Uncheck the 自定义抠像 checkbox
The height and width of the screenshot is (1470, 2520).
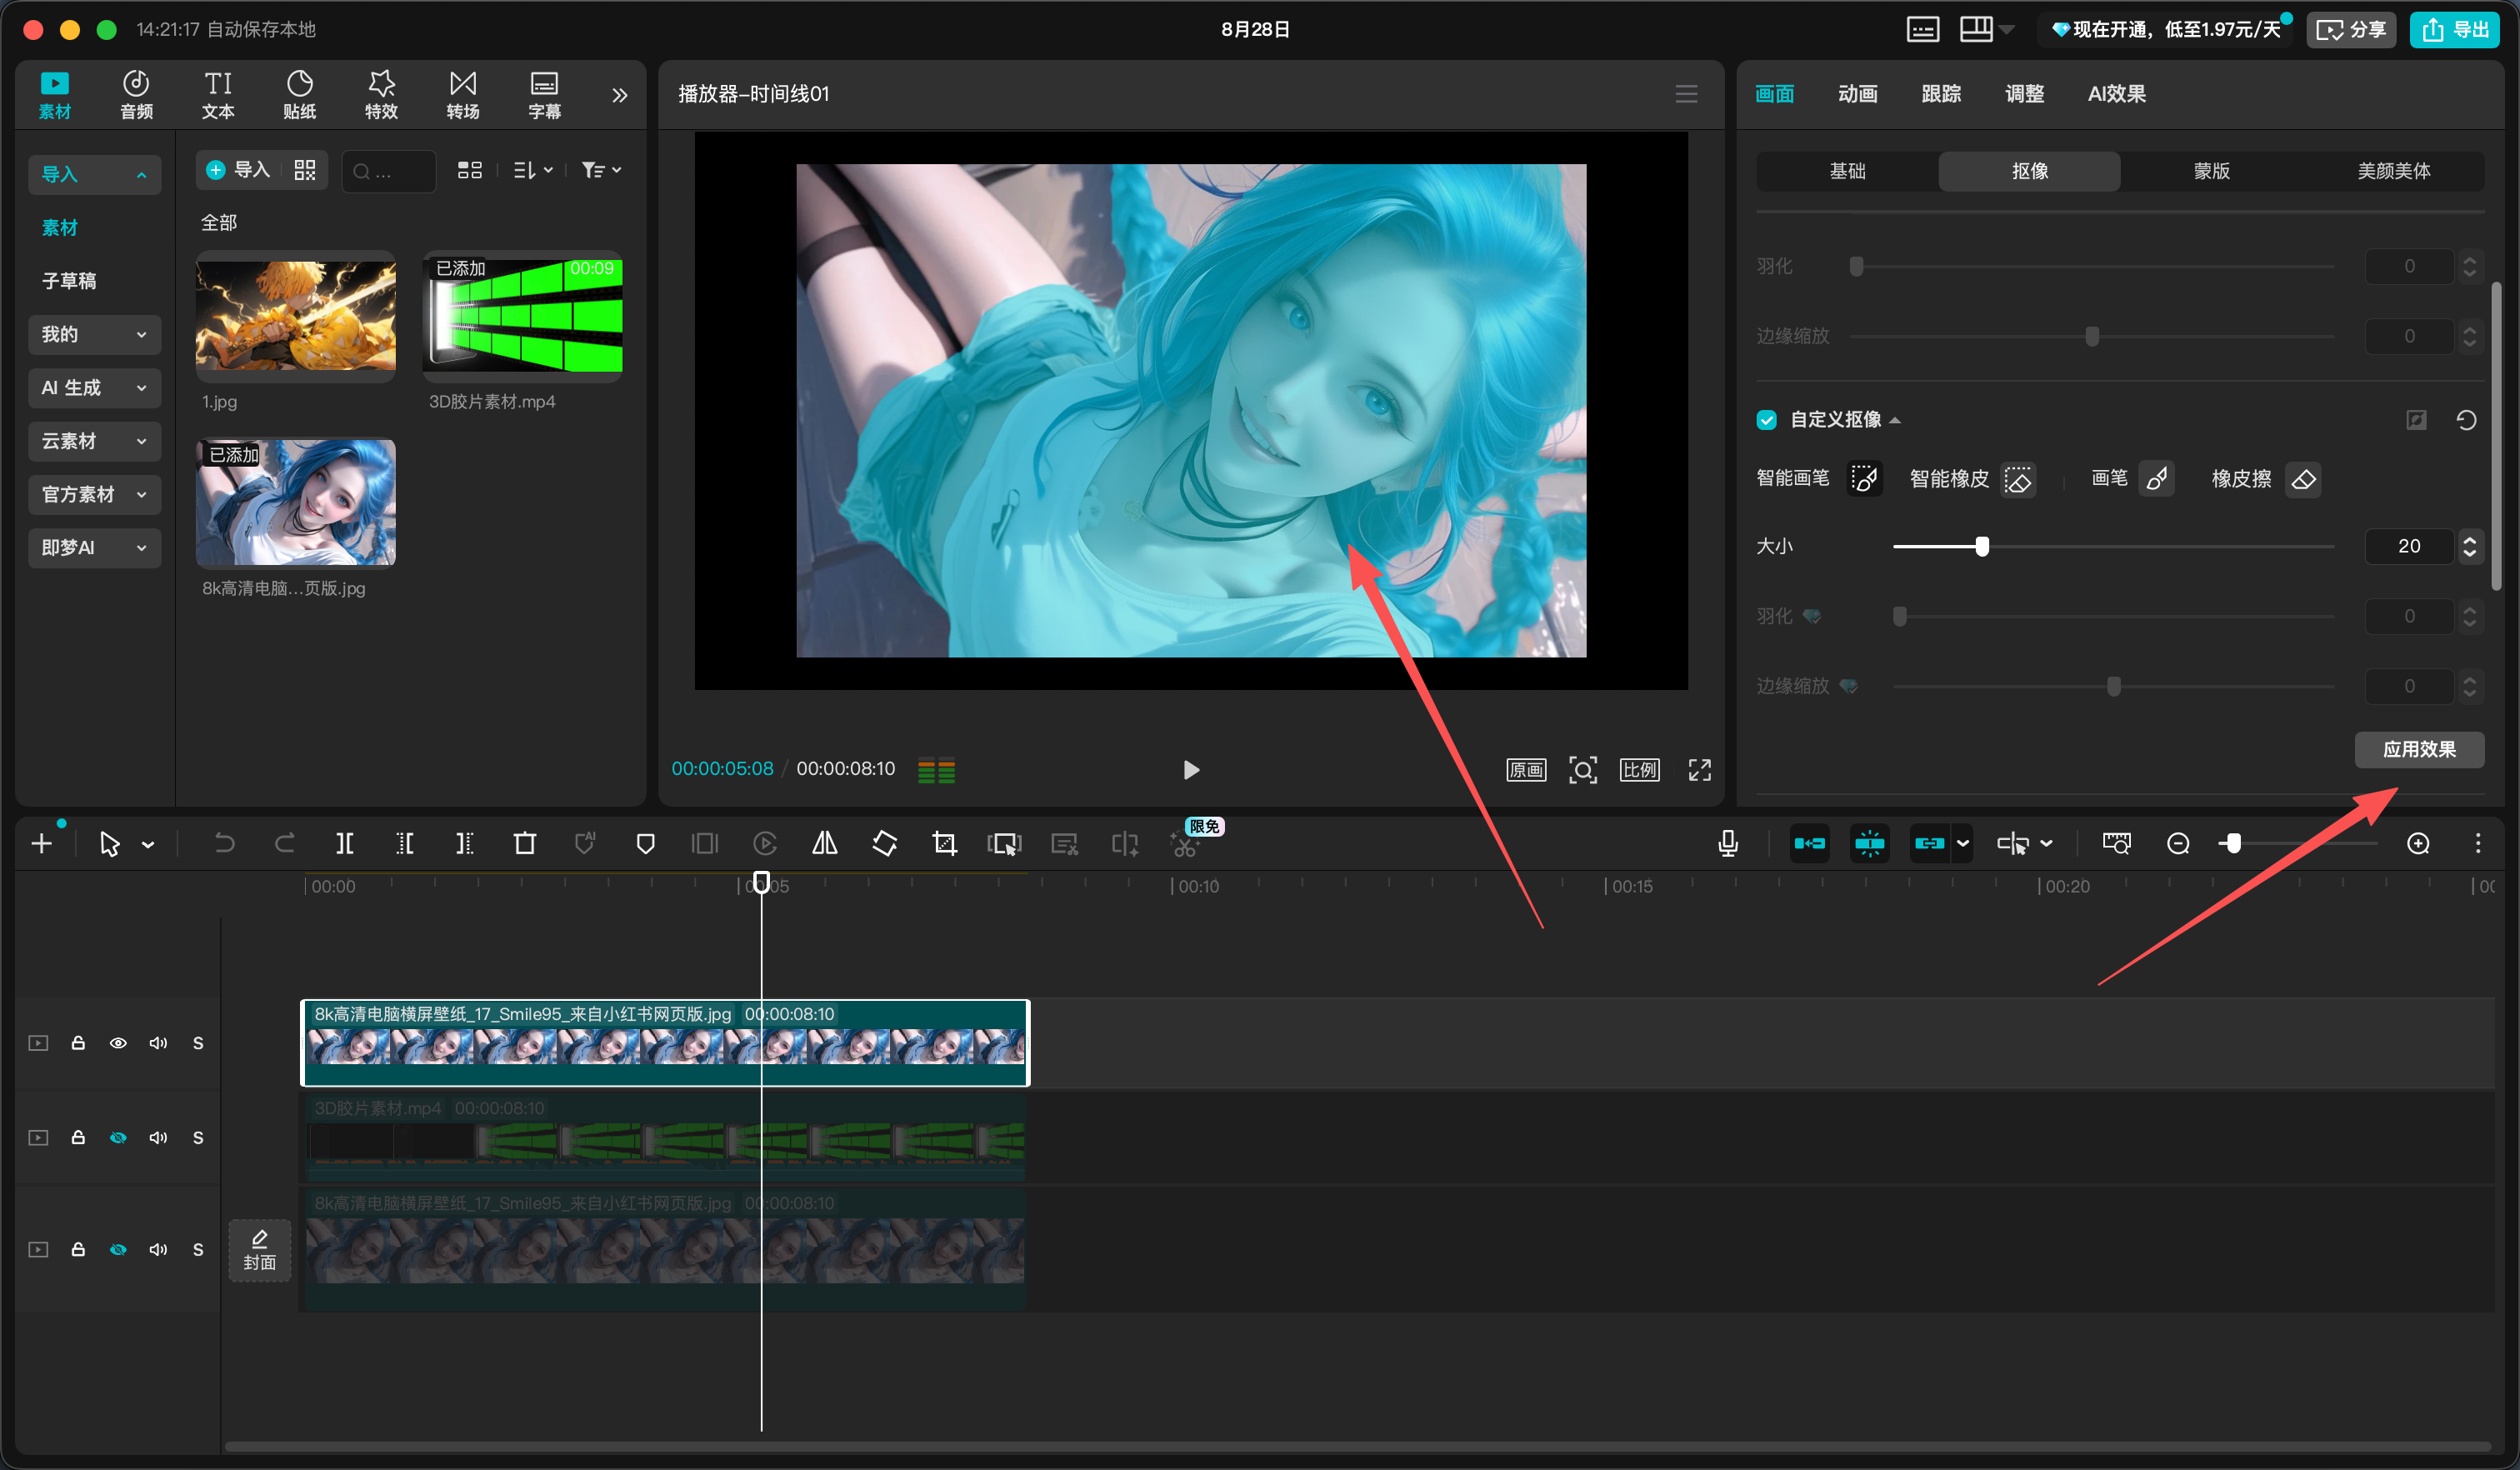pos(1767,420)
